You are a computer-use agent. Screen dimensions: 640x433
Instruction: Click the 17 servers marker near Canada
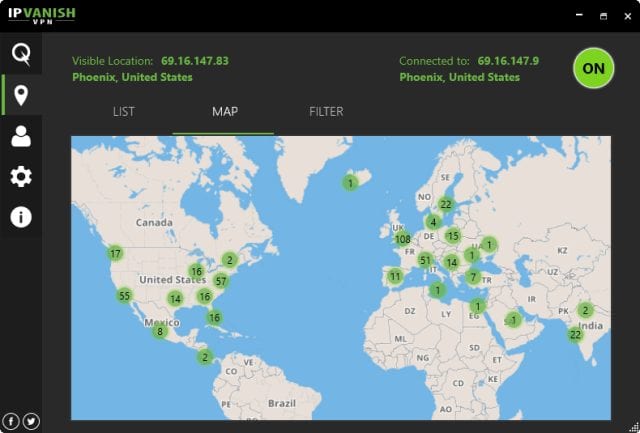coord(116,253)
